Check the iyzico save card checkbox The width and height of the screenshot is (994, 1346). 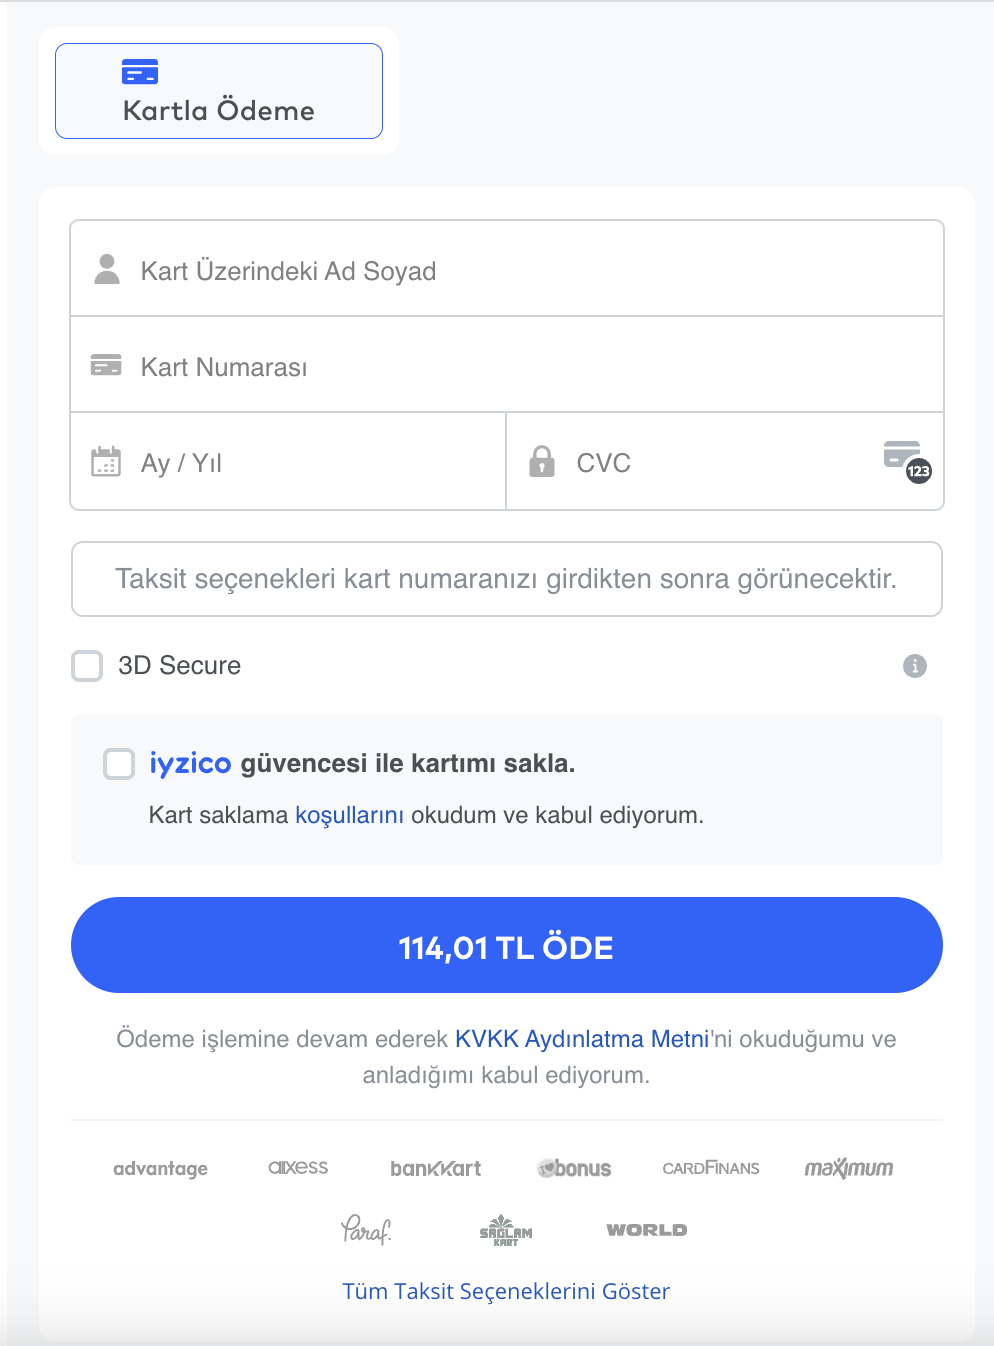coord(119,764)
